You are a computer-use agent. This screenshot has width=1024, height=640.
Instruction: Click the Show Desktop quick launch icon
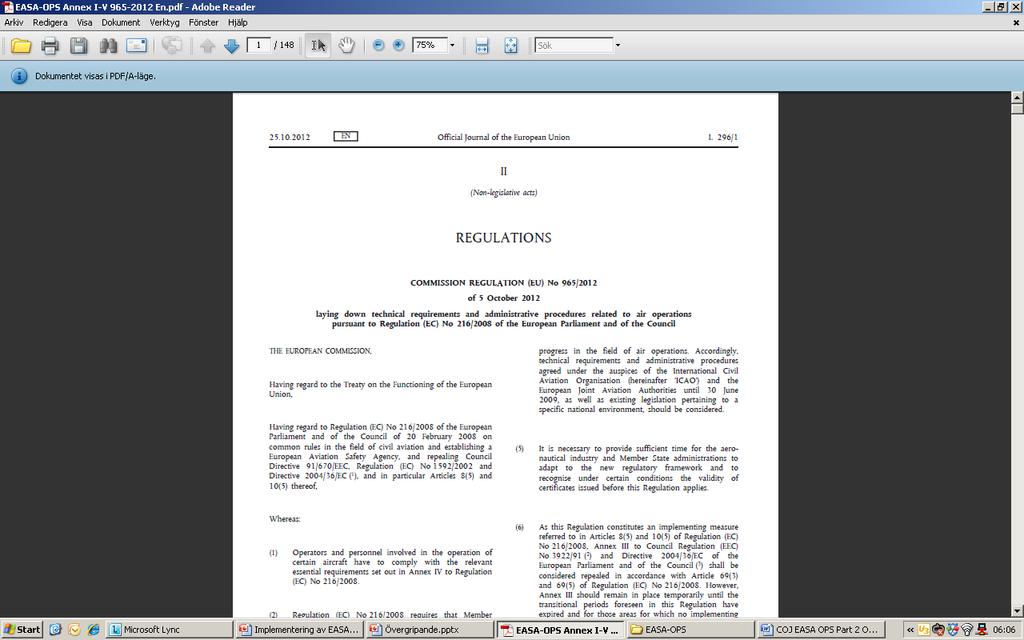56,630
